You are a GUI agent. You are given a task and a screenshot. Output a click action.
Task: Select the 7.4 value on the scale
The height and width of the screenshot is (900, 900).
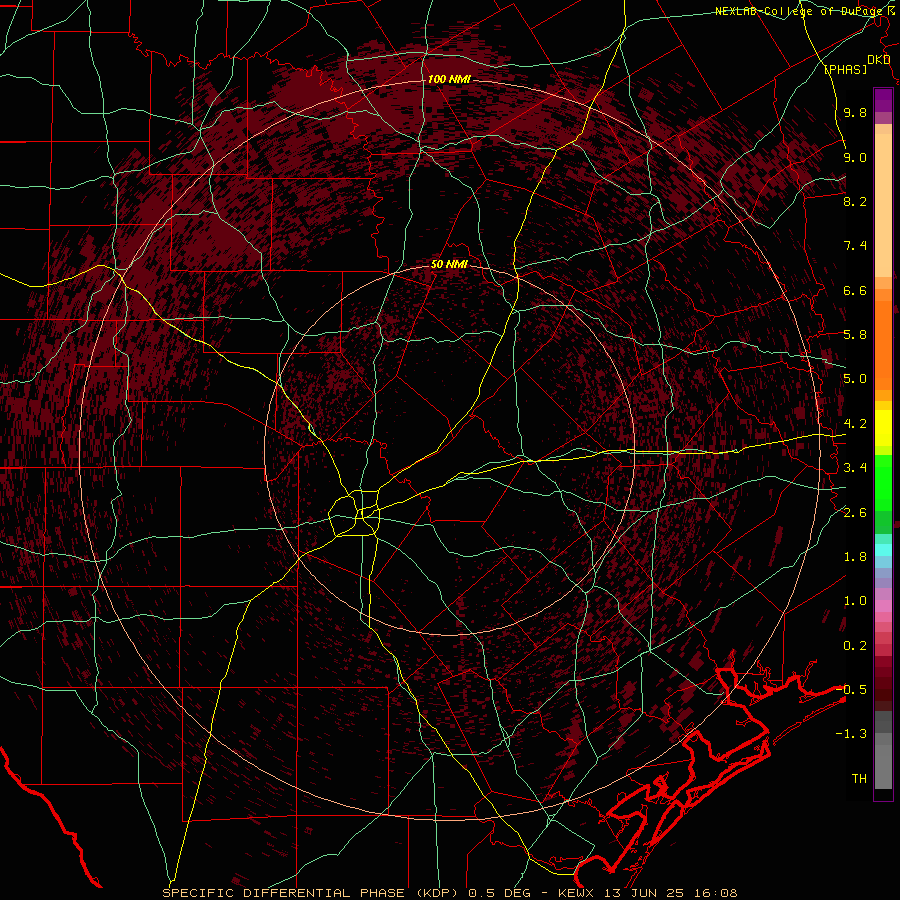click(855, 246)
